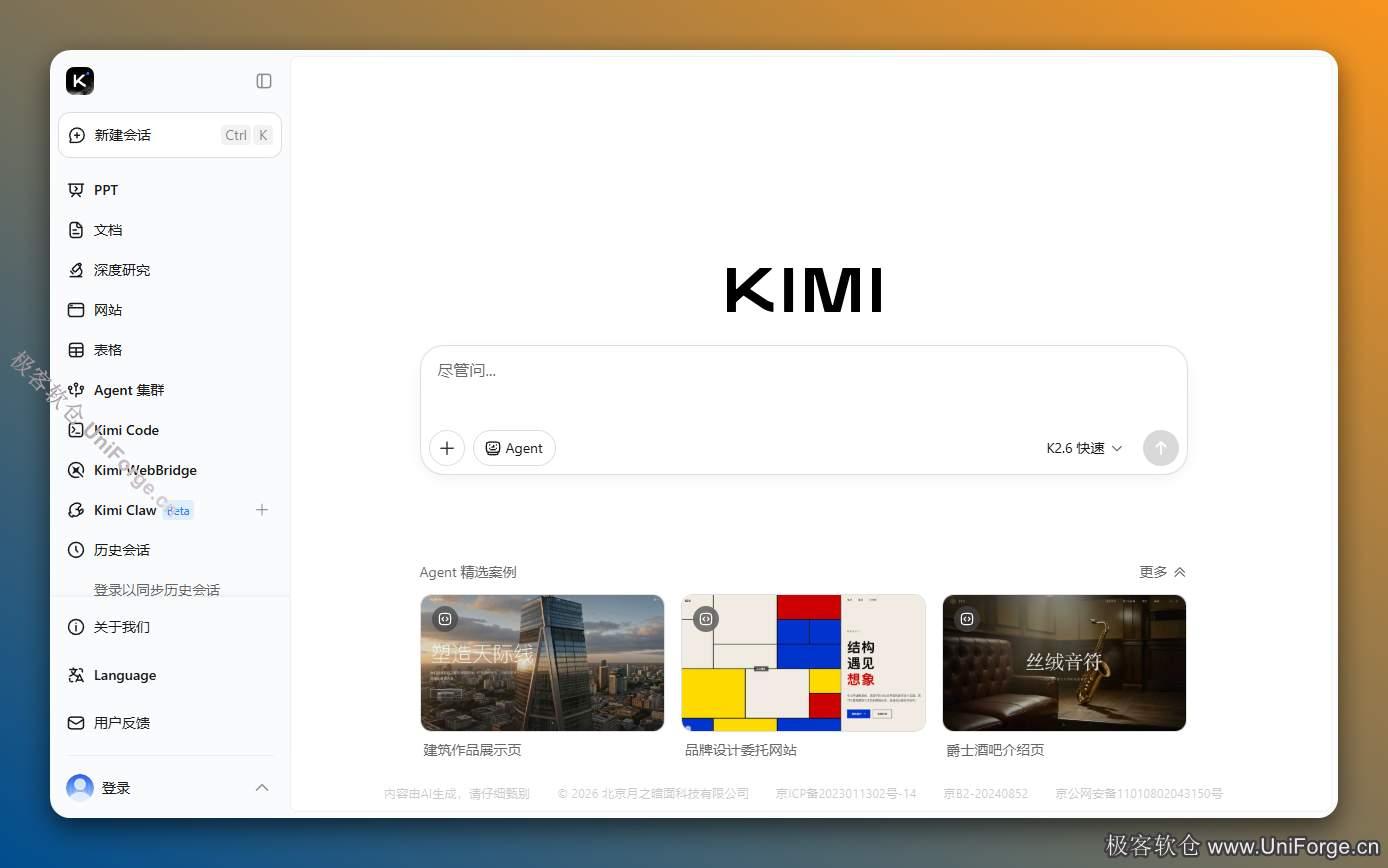Click the KIMI wordmark logo
This screenshot has height=868, width=1388.
804,290
